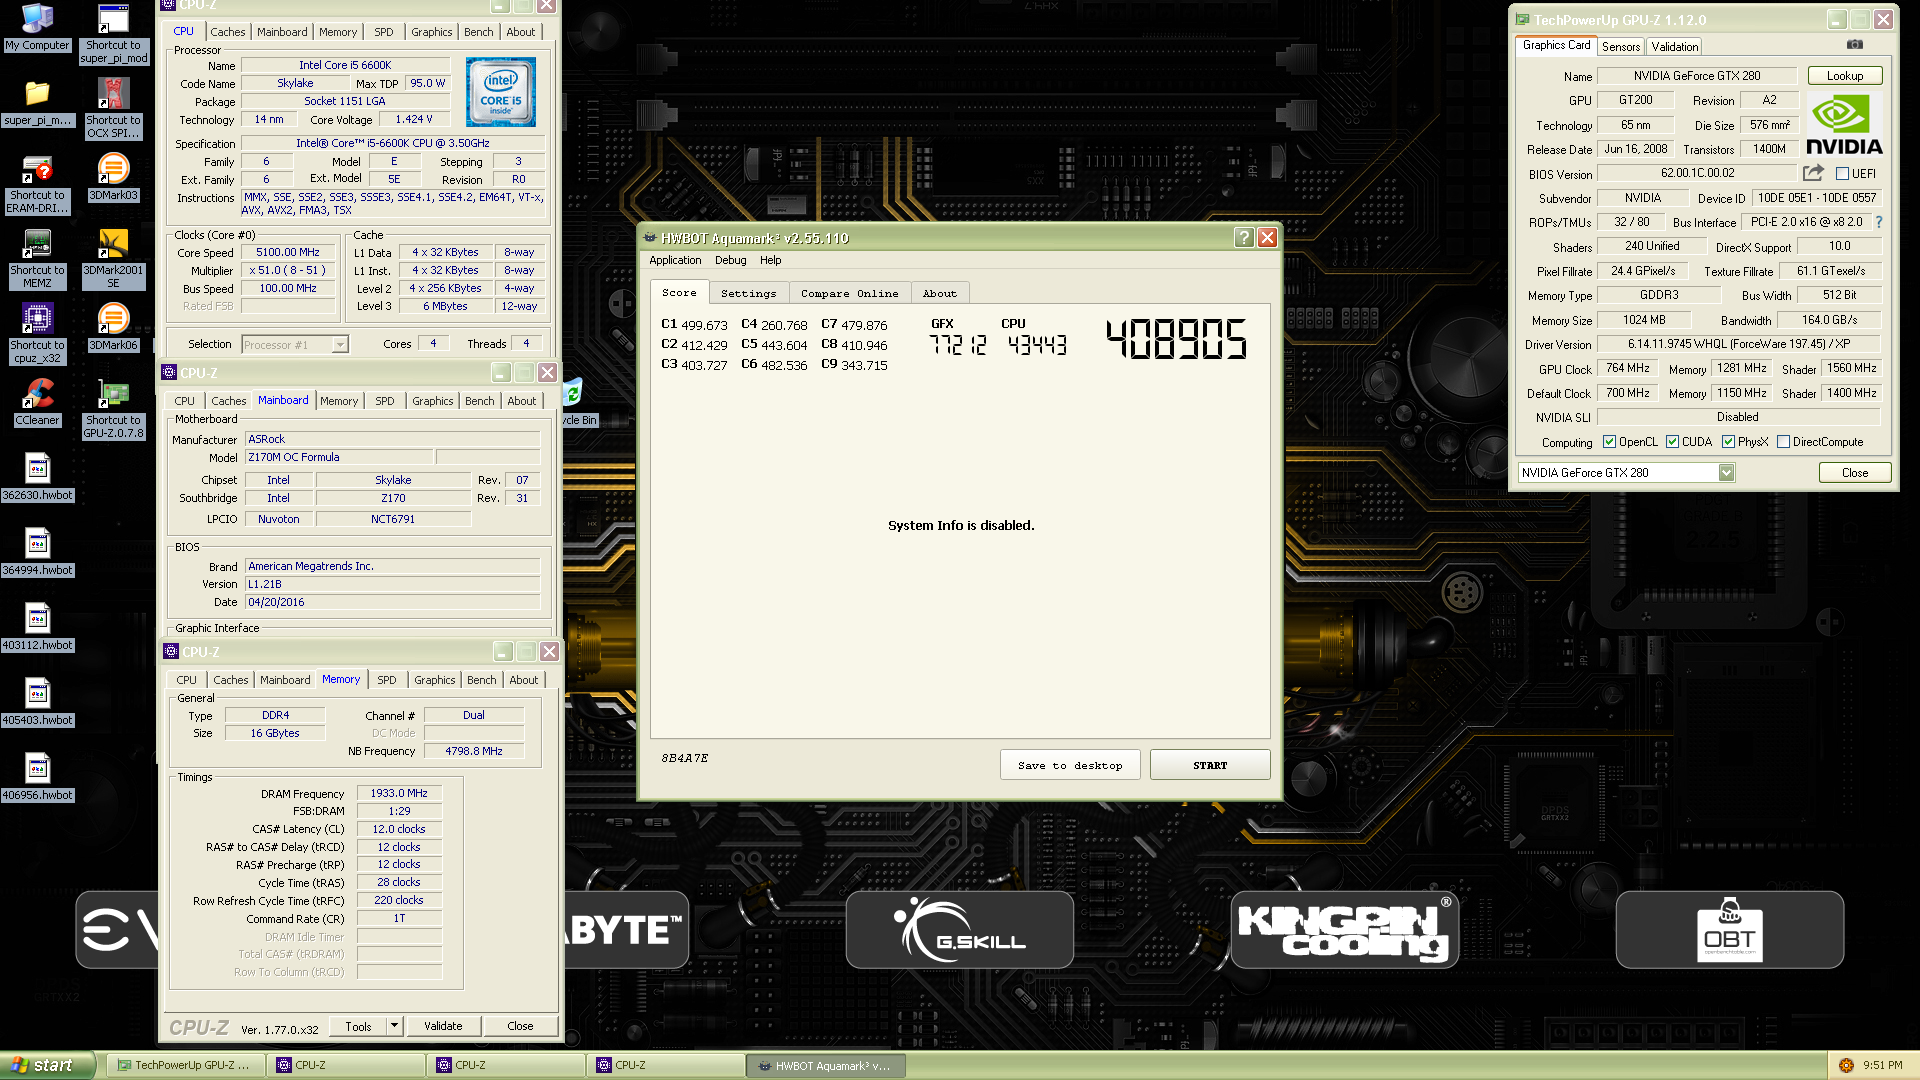Click the Lookup button in GPU-Z
Image resolution: width=1920 pixels, height=1080 pixels.
tap(1845, 76)
